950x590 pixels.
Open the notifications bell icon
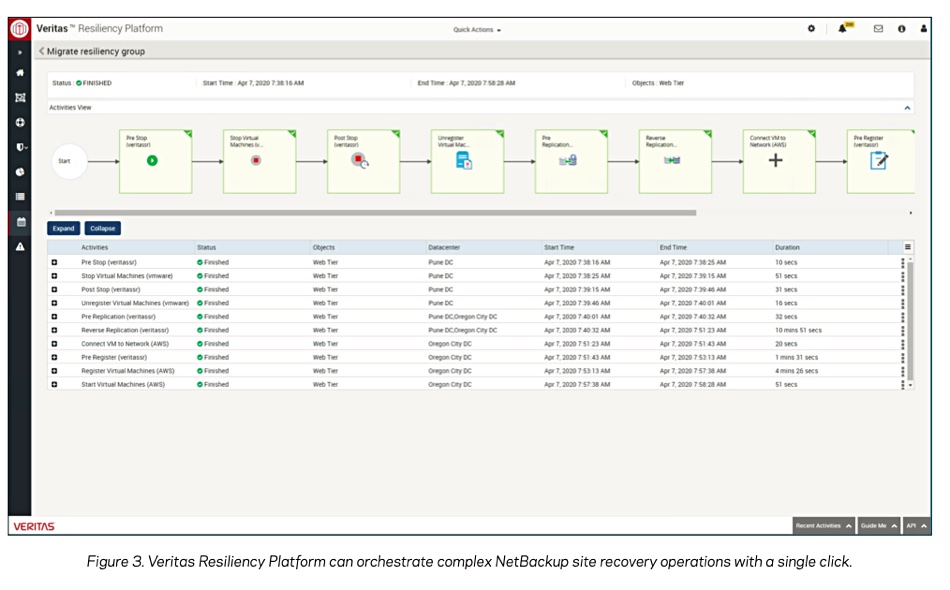point(843,28)
